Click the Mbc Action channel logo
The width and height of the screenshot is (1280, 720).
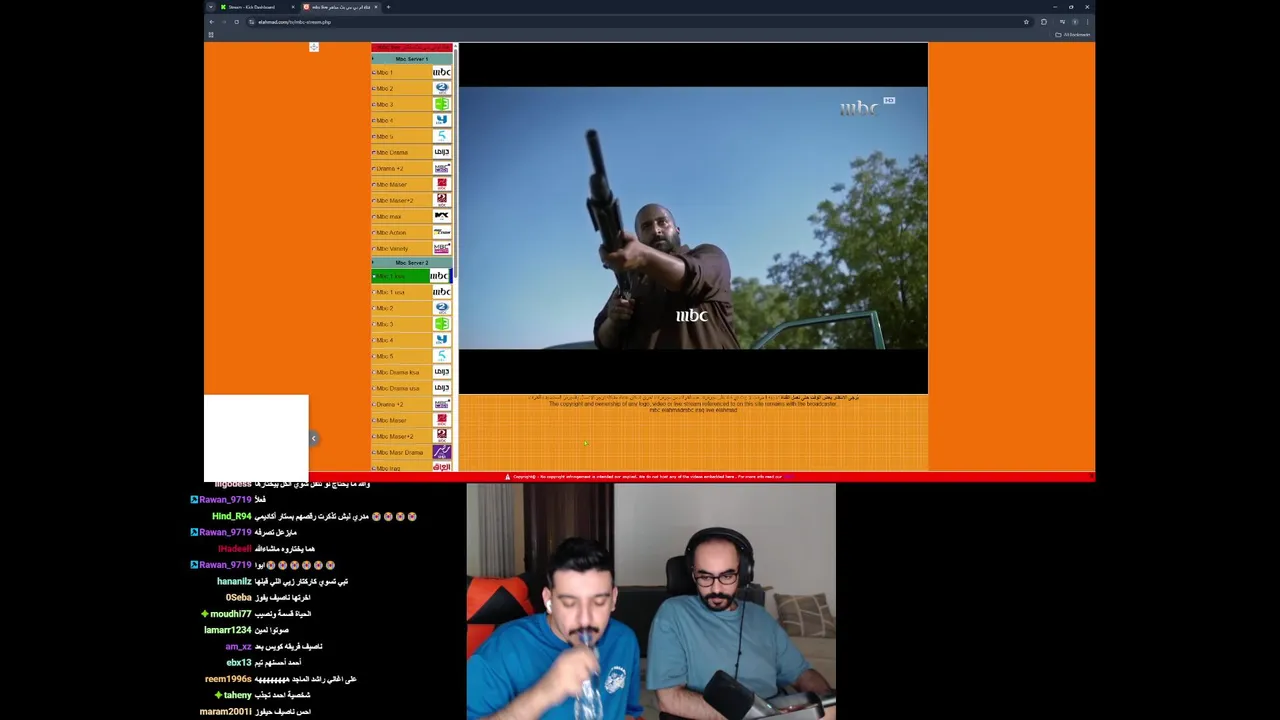[x=441, y=232]
